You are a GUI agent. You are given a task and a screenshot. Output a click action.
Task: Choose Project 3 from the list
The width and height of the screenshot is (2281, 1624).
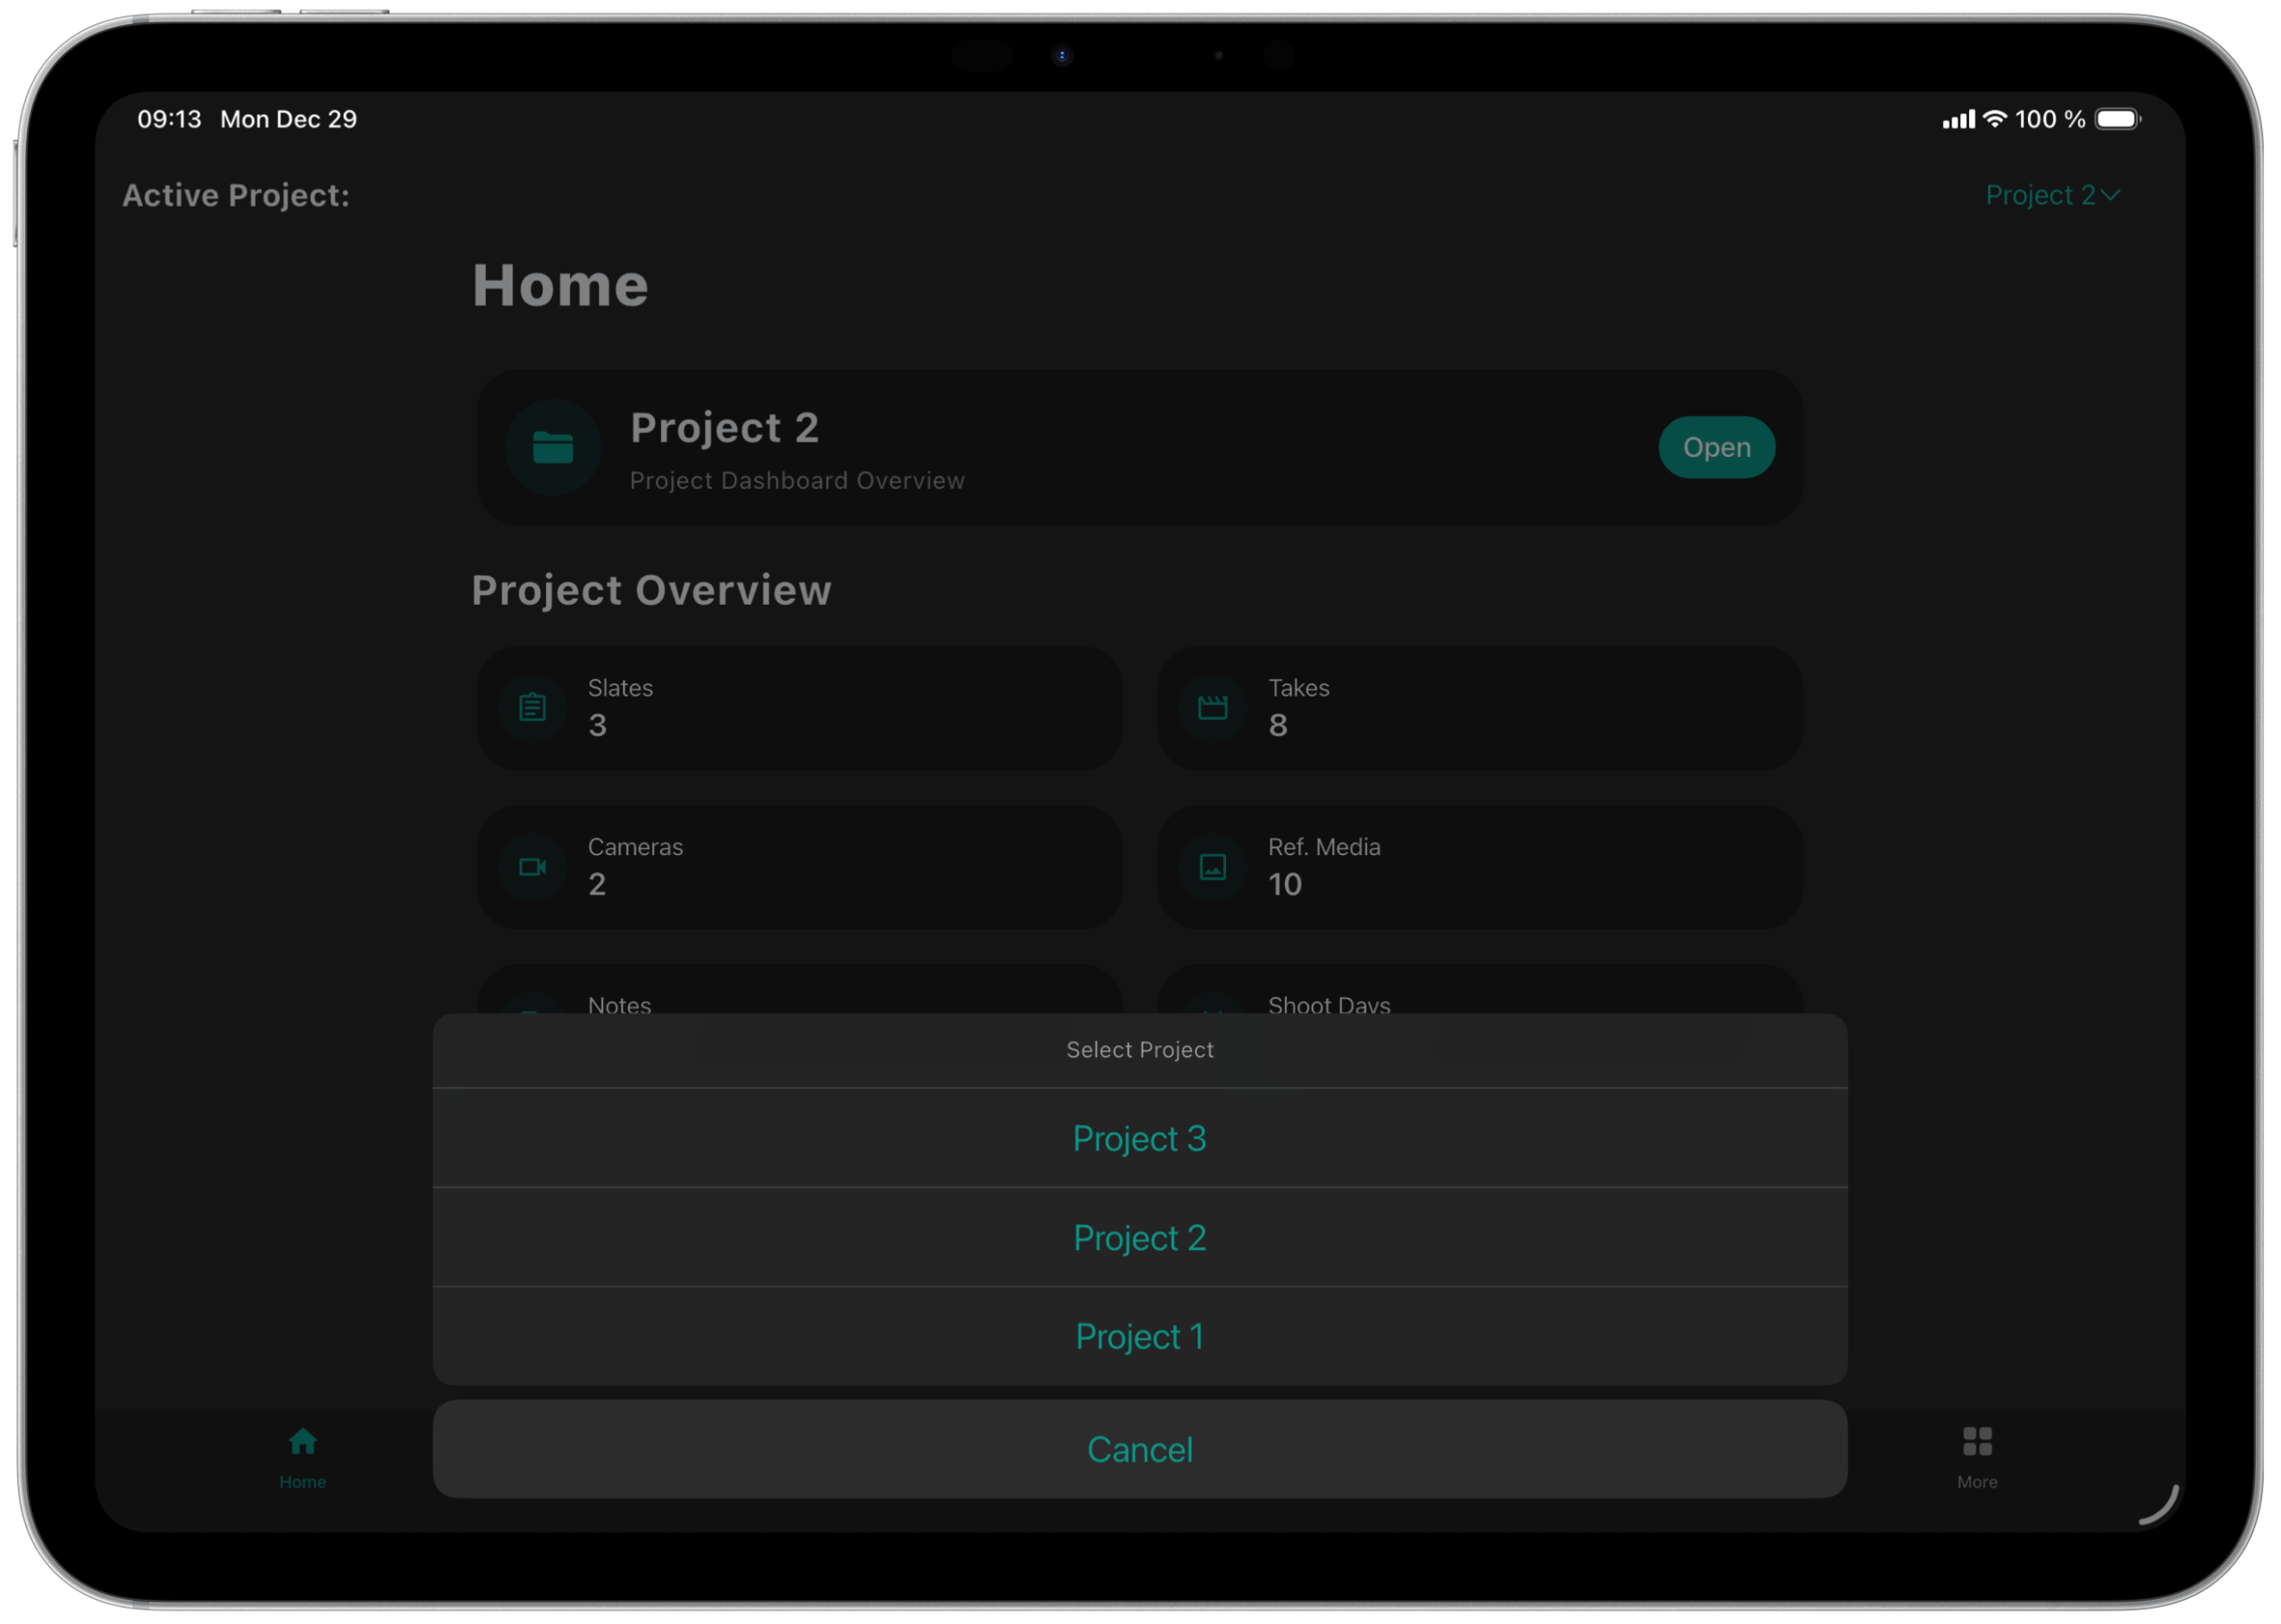[x=1139, y=1138]
